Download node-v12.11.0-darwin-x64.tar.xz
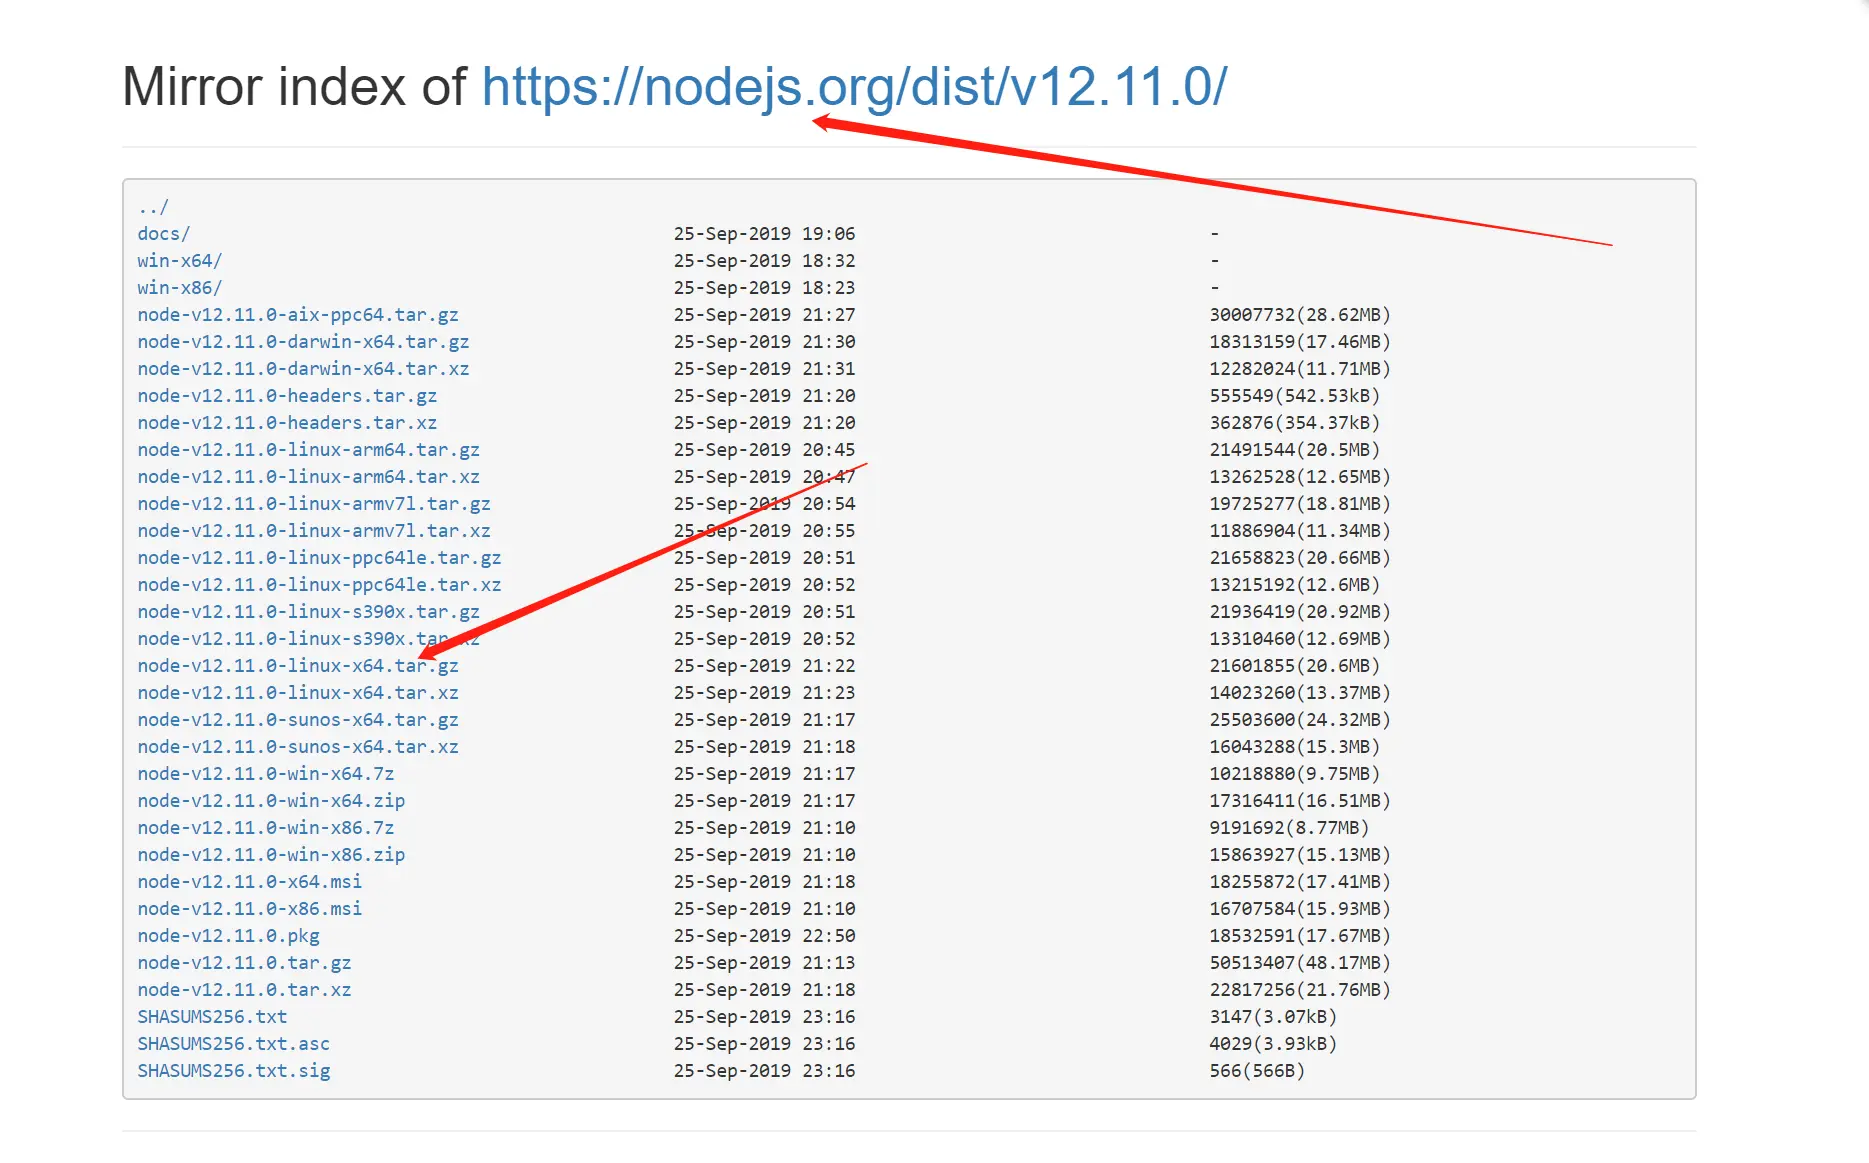The image size is (1869, 1163). [x=304, y=369]
